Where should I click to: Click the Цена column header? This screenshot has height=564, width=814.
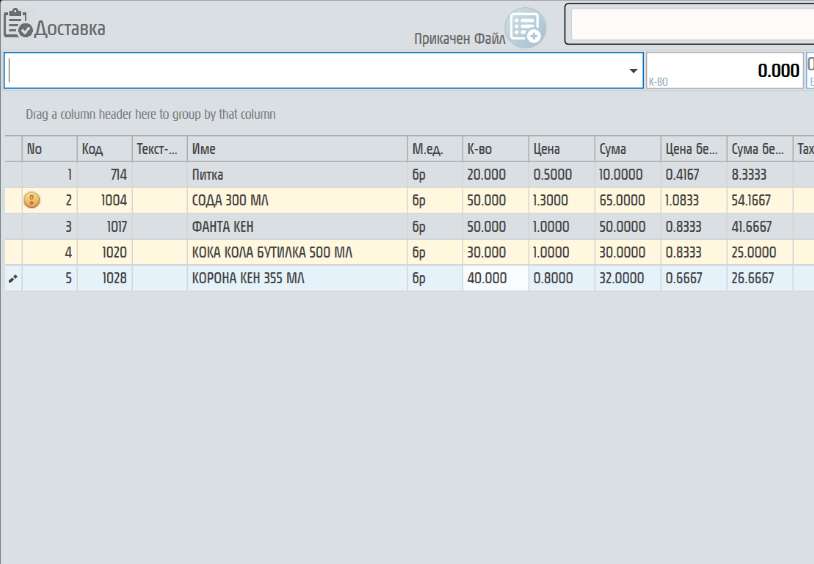pyautogui.click(x=561, y=150)
